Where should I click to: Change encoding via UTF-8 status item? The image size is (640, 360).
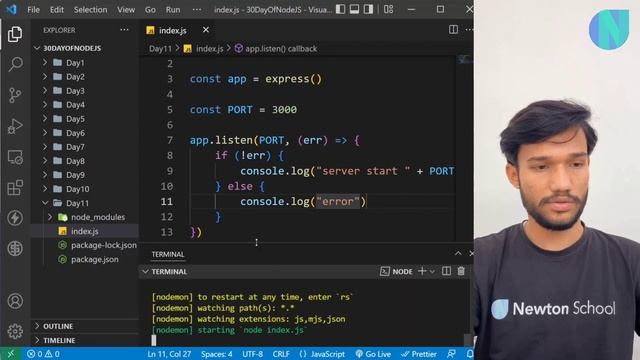pos(253,354)
